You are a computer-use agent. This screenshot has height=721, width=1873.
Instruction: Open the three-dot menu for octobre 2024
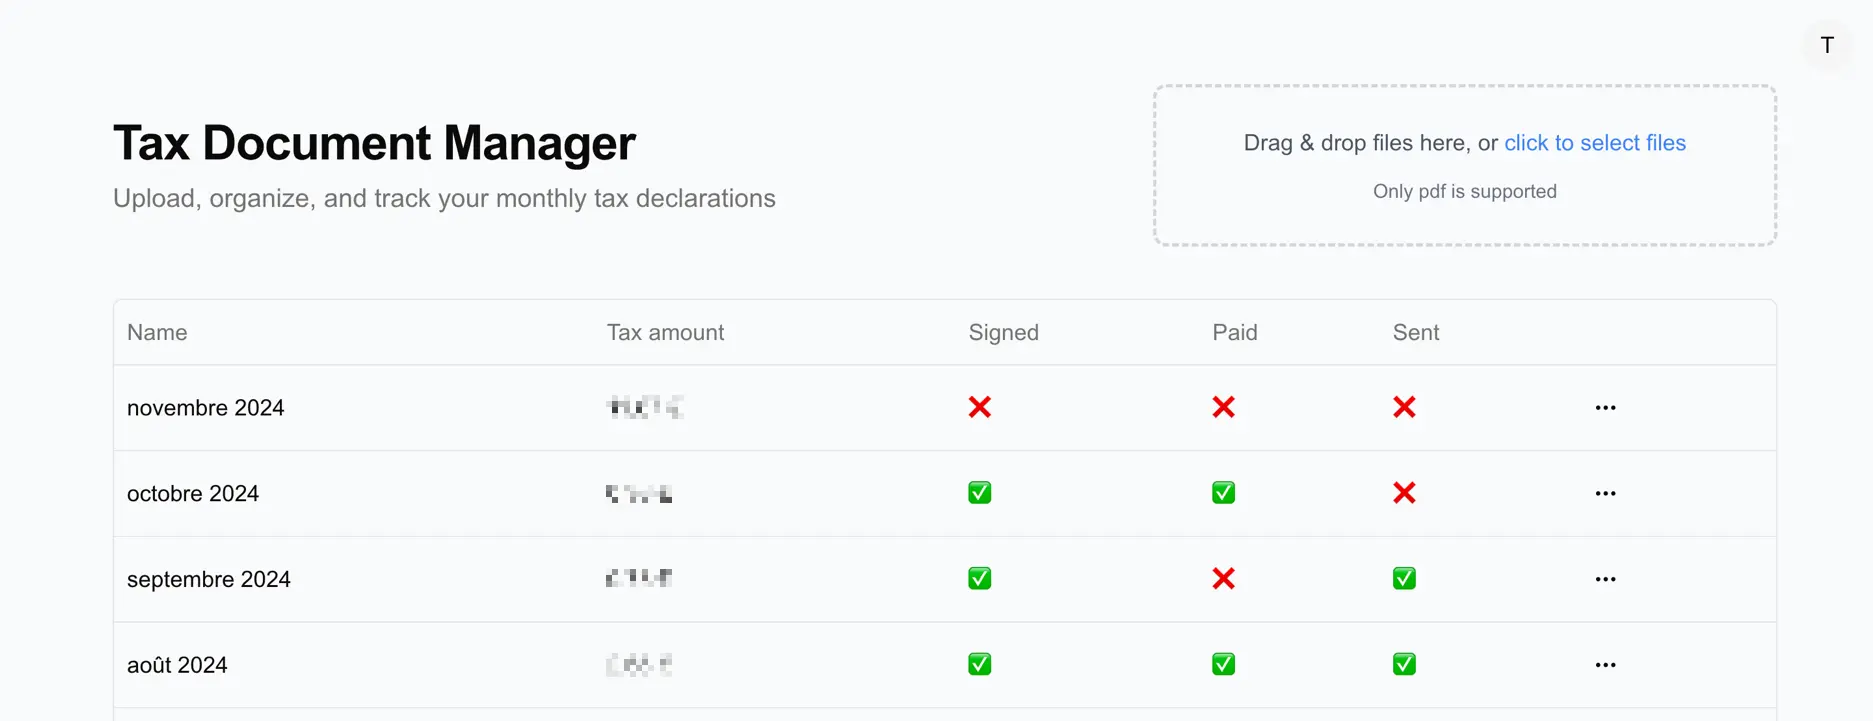pos(1605,494)
